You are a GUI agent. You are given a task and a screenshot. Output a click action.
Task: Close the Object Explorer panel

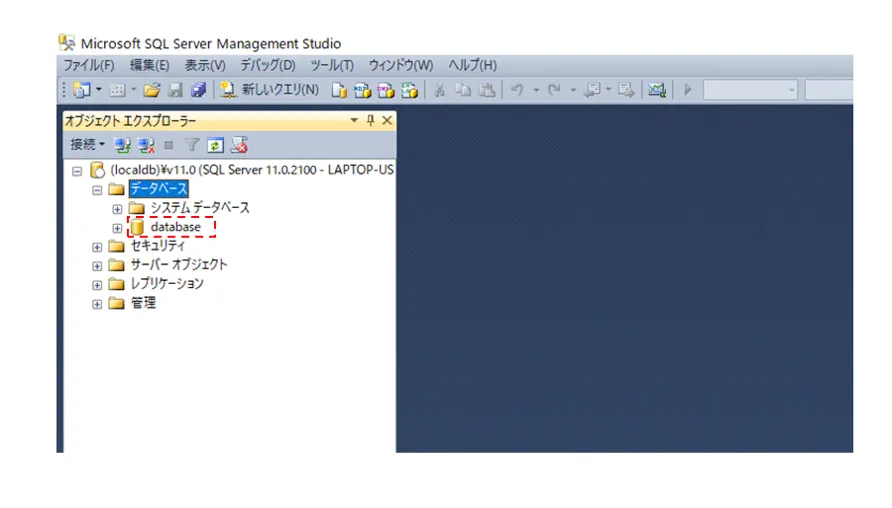point(387,120)
